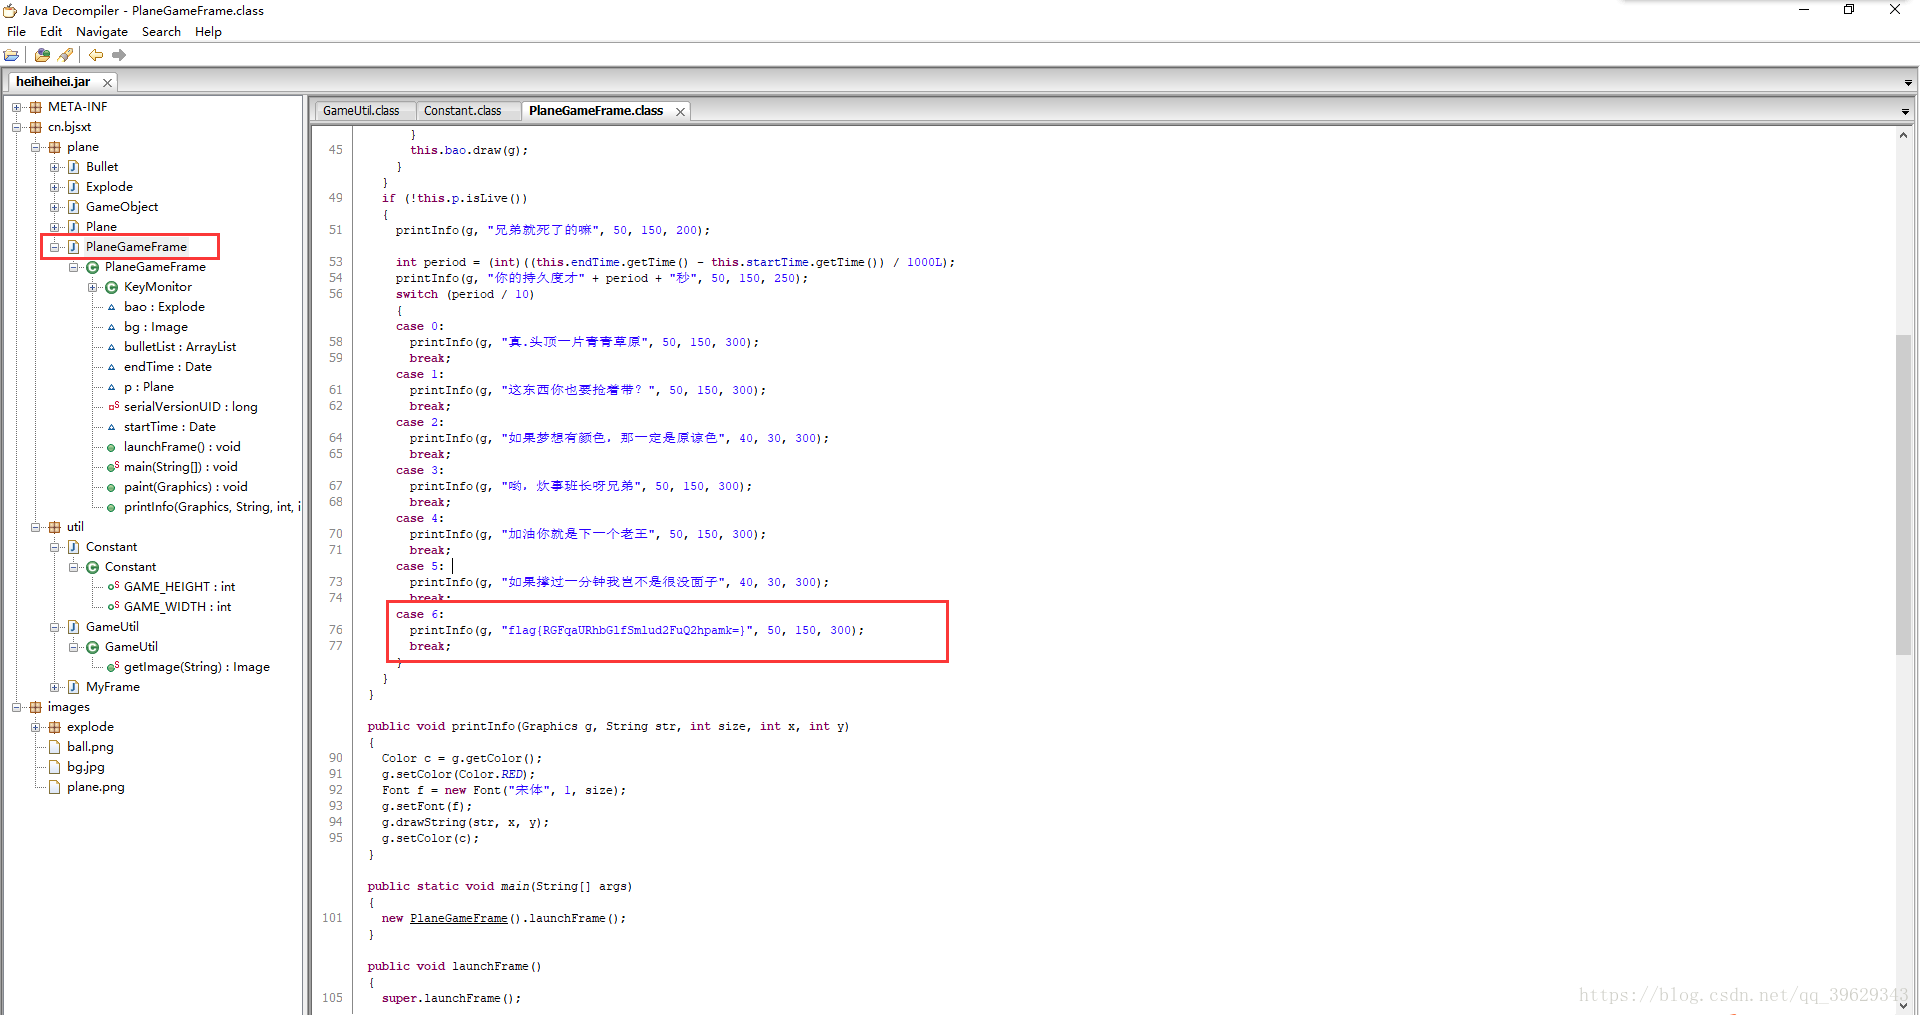Image resolution: width=1920 pixels, height=1015 pixels.
Task: Open the Search menu
Action: point(161,32)
